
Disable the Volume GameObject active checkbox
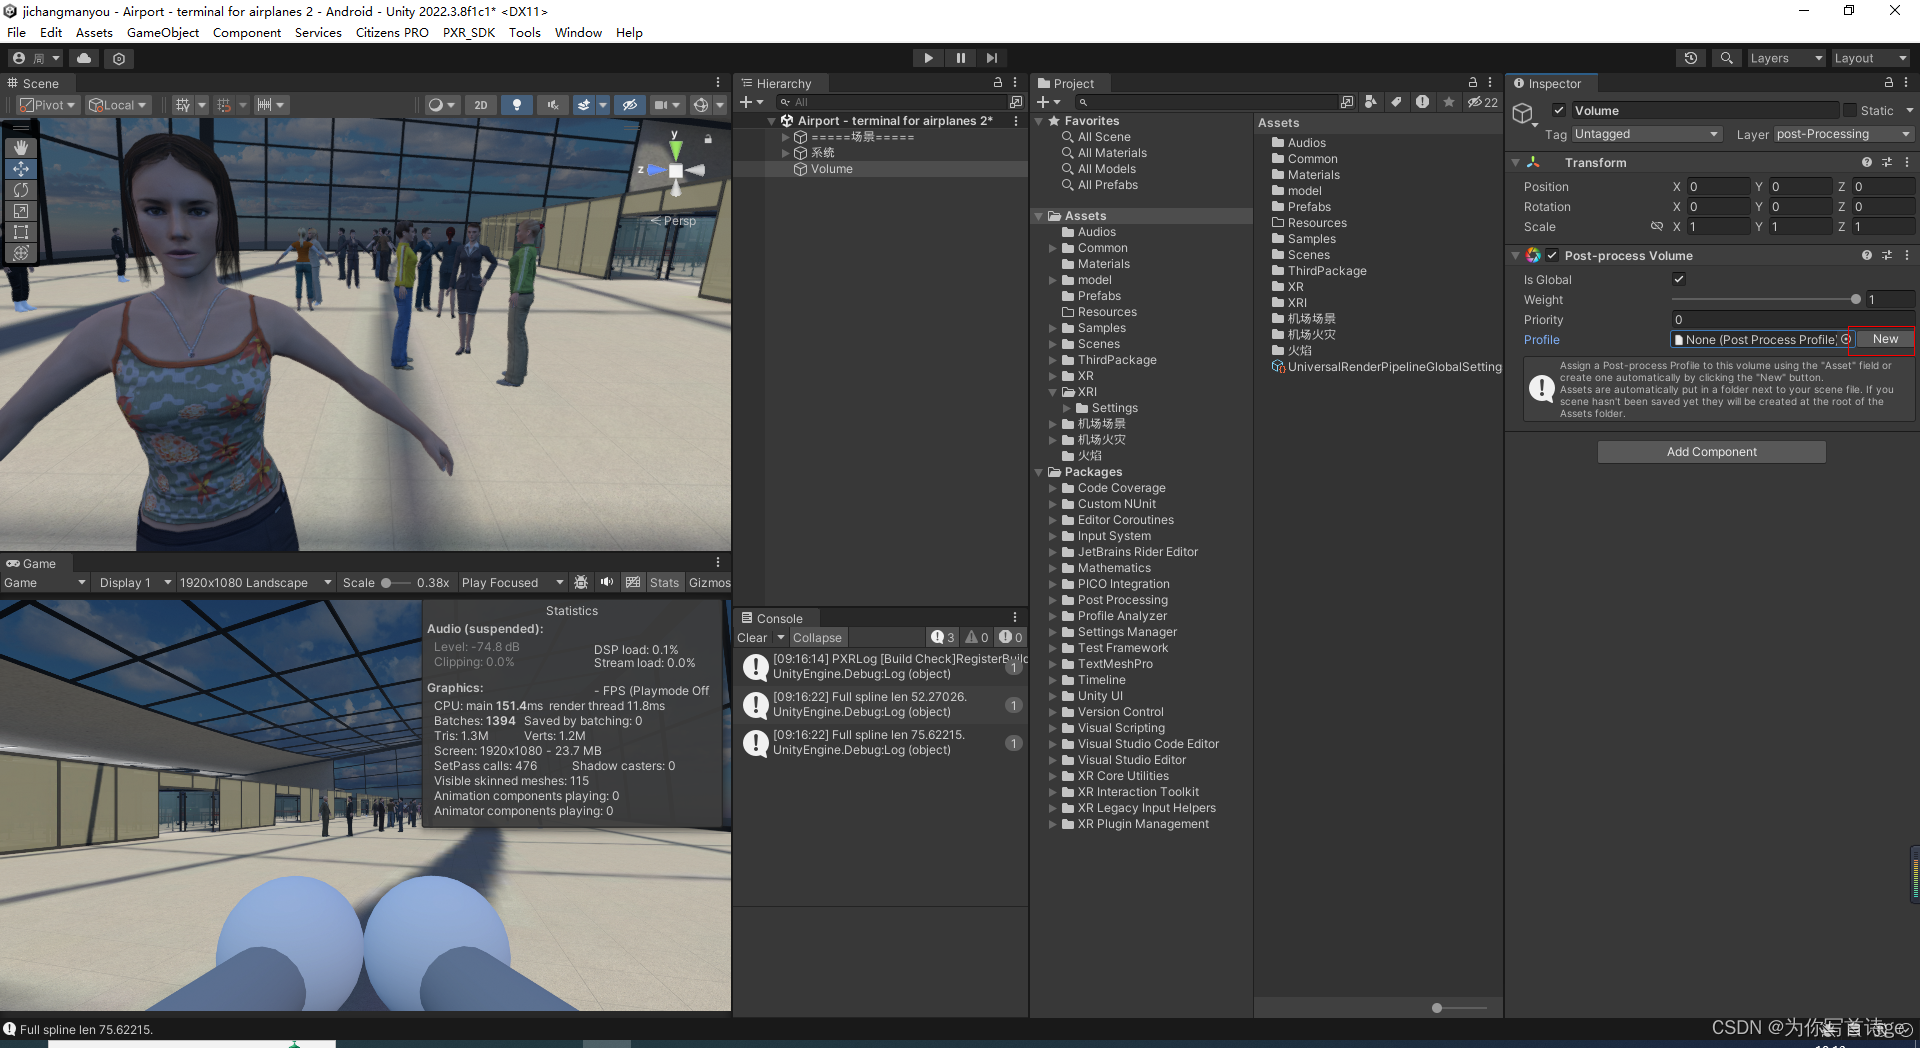pos(1557,110)
